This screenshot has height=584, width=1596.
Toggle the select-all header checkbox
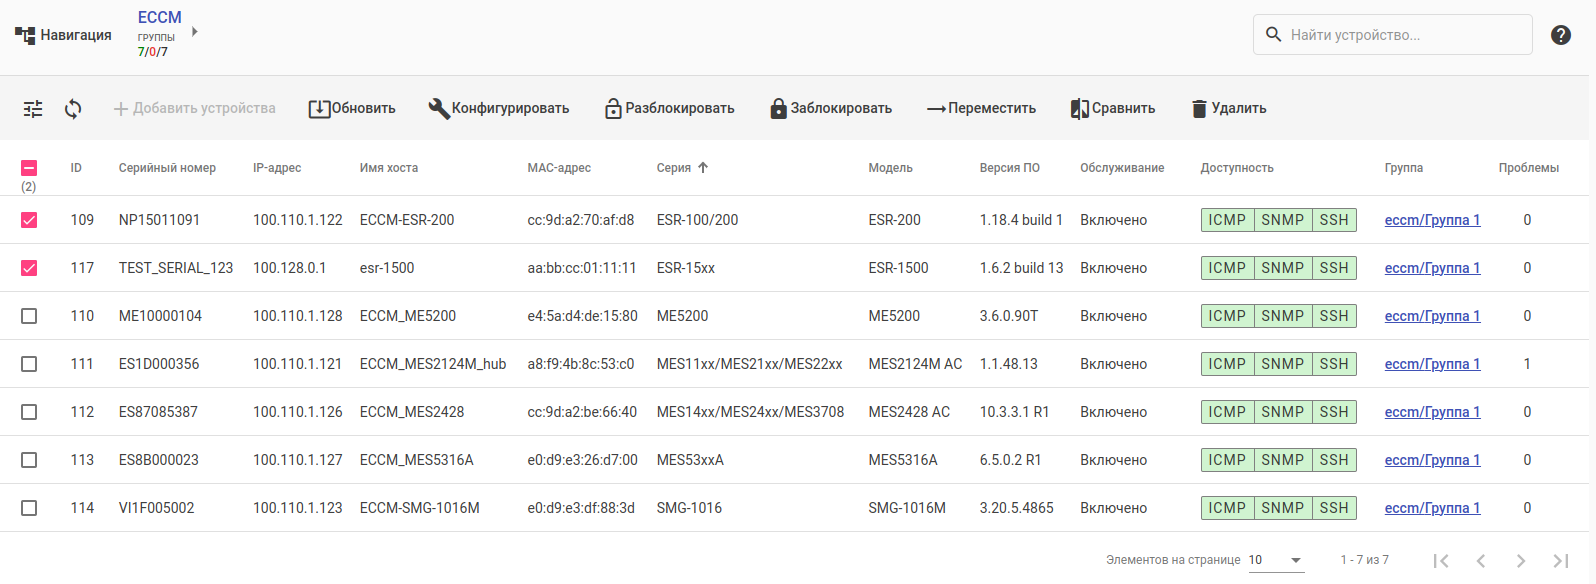pos(29,168)
